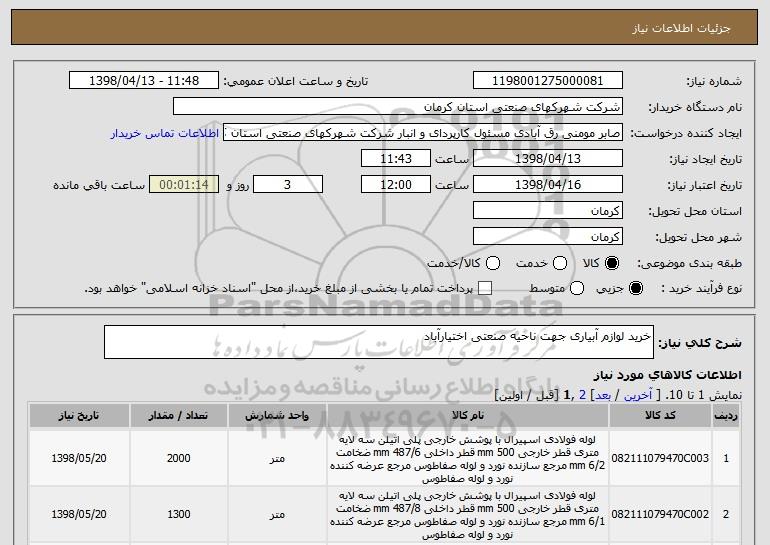Click the countdown timer 00:01:14

tap(184, 185)
